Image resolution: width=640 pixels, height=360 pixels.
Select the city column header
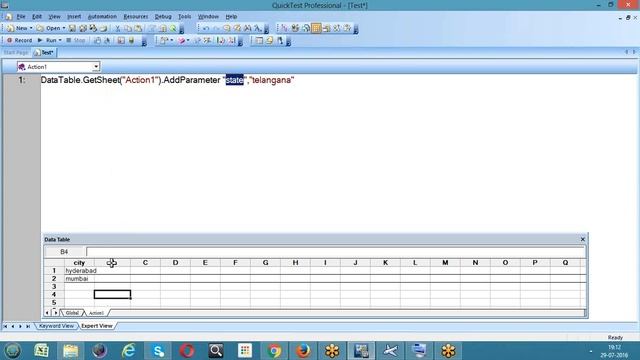(79, 263)
